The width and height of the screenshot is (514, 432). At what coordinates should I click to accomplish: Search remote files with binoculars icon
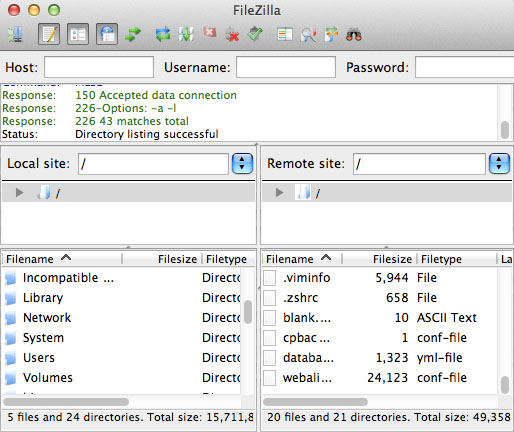pos(354,34)
